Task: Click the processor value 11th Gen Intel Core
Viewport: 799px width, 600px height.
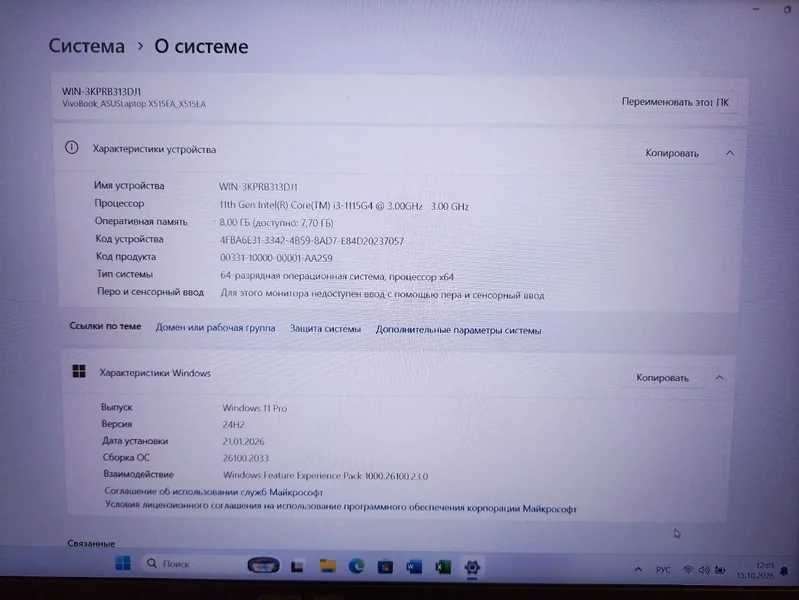Action: pos(344,206)
